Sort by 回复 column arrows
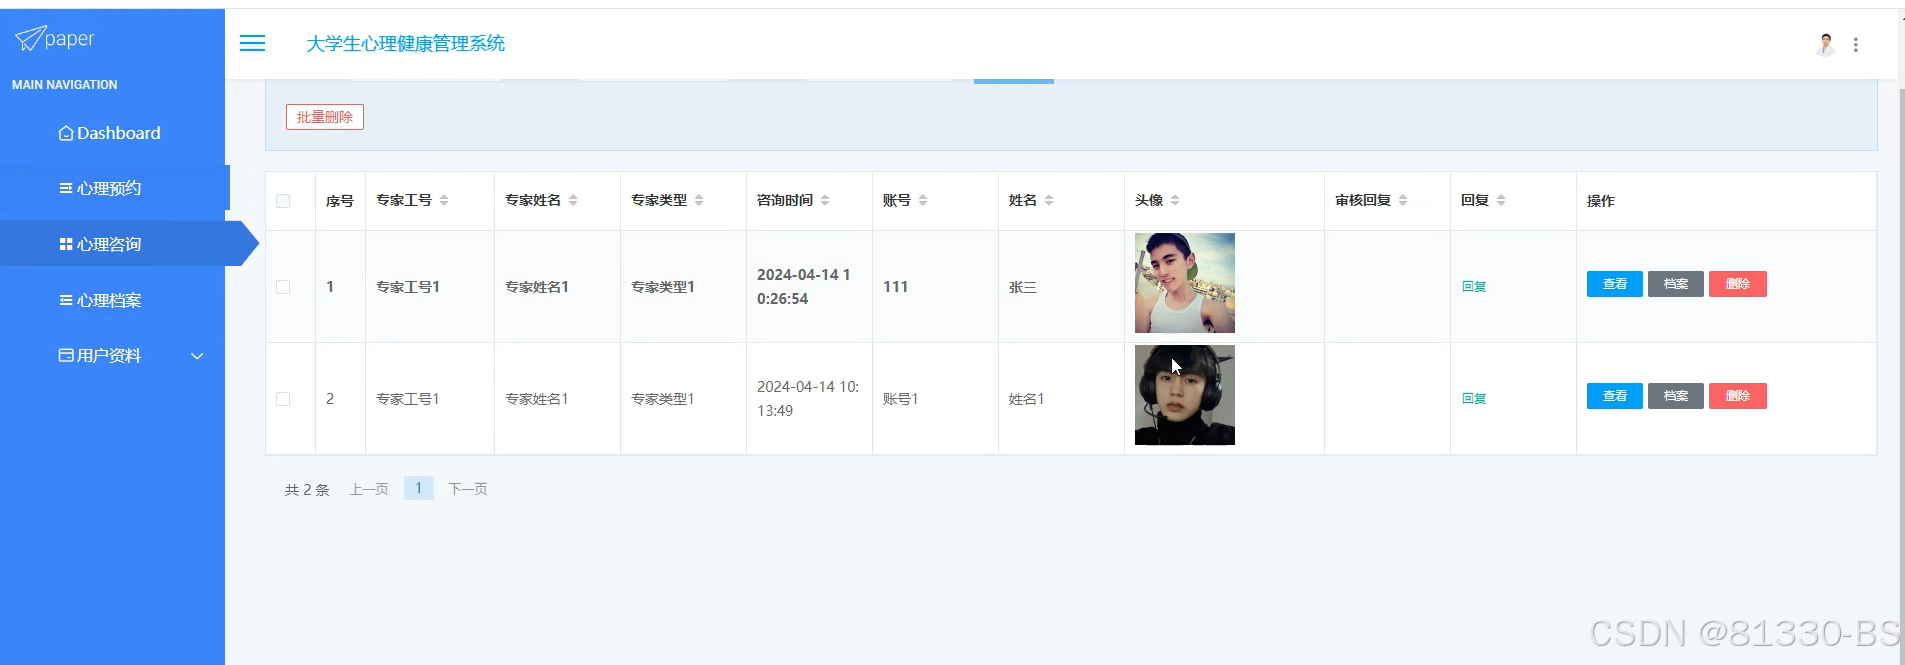 point(1501,200)
